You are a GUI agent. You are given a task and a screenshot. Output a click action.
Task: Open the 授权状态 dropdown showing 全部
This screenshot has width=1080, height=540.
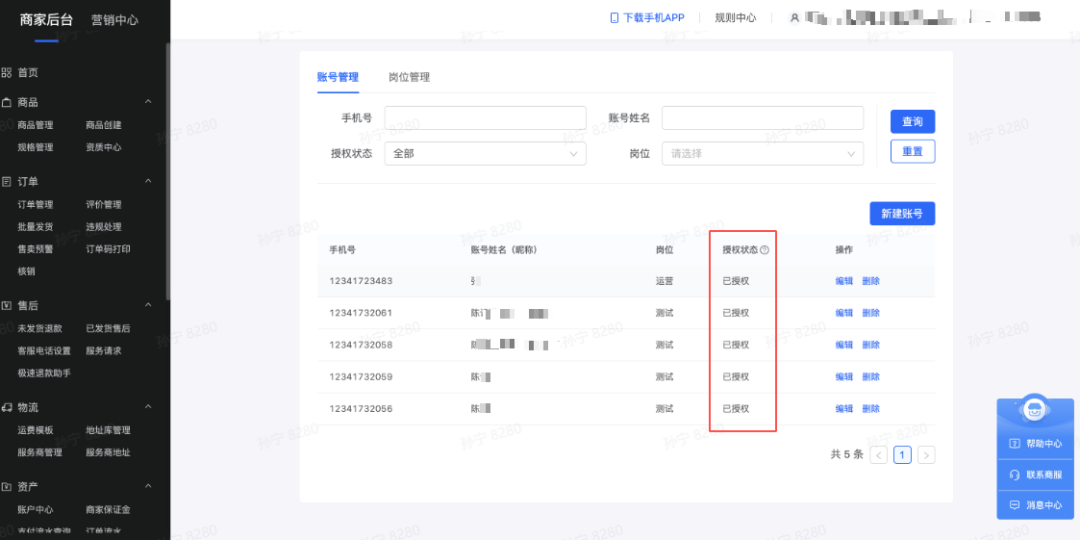coord(485,154)
